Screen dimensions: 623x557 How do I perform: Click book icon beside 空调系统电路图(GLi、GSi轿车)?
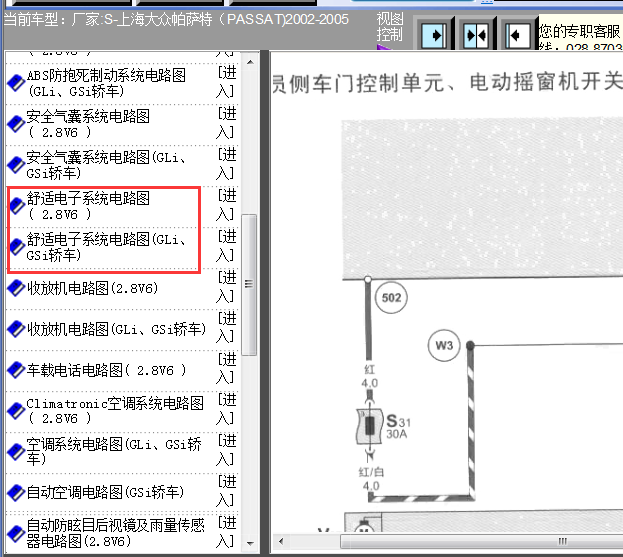16,452
